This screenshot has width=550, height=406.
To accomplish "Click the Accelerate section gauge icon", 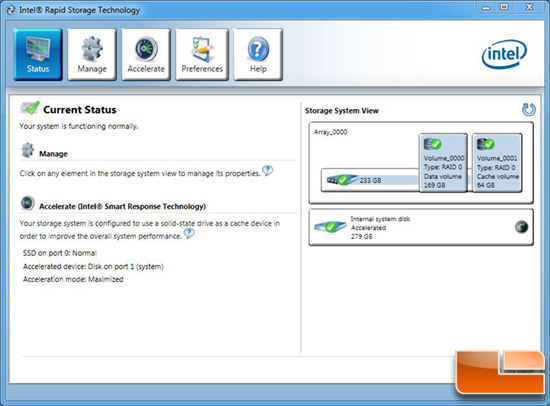I will click(x=28, y=203).
